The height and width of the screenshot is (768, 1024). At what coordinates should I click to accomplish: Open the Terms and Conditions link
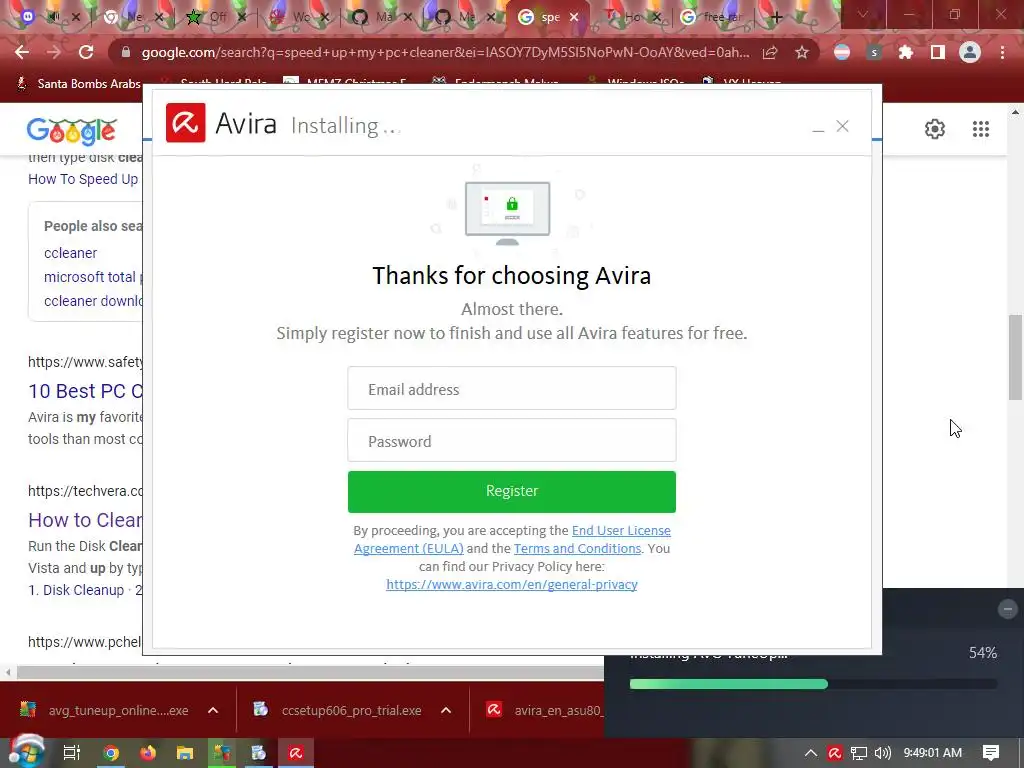tap(577, 549)
